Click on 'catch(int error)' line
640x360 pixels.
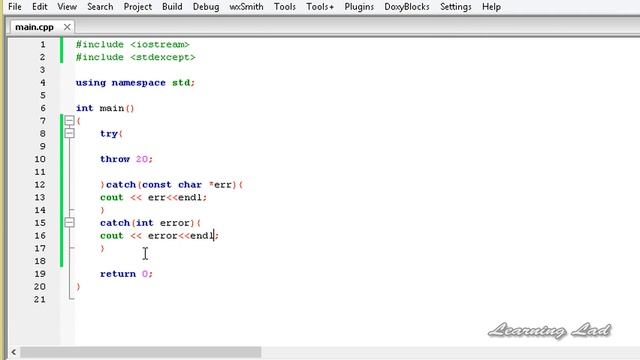coord(151,223)
